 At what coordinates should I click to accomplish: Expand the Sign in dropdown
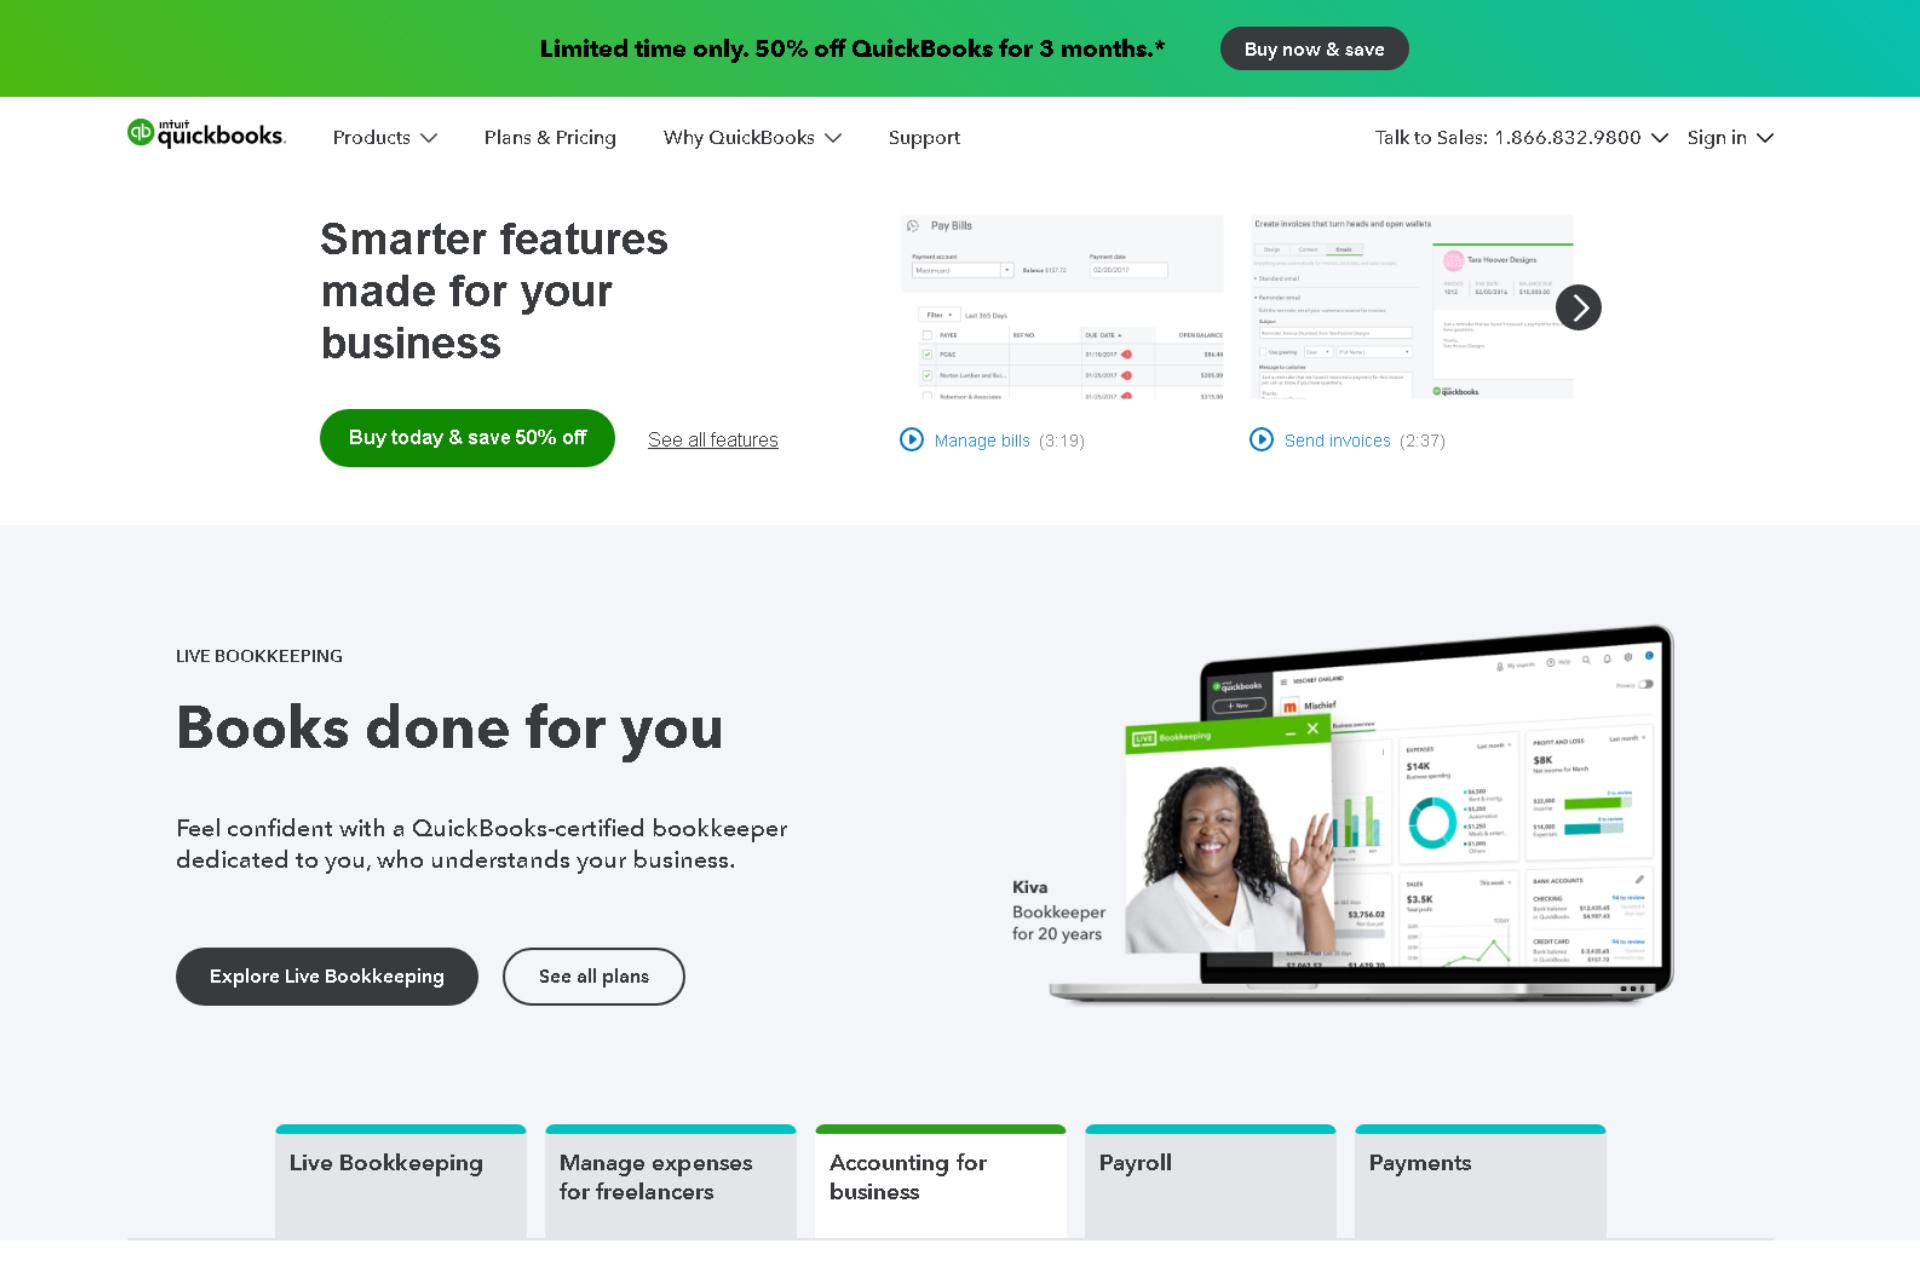click(1730, 137)
